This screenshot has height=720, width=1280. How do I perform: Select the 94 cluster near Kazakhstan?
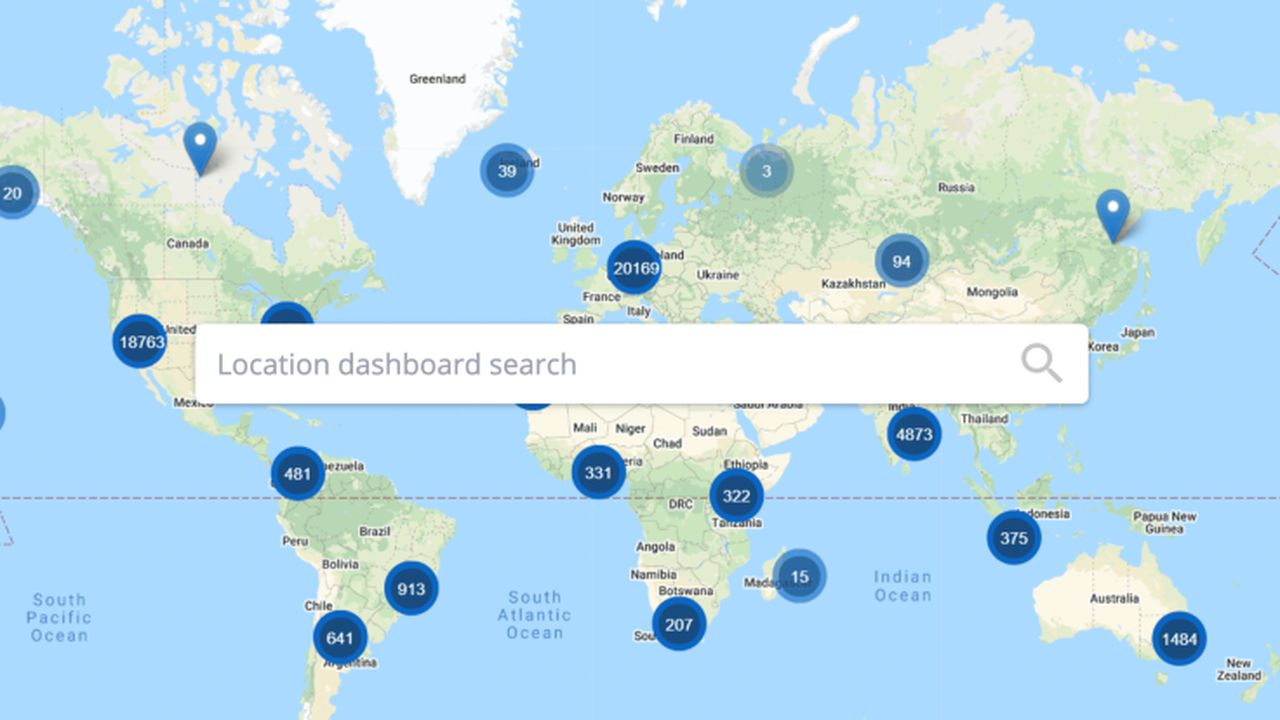[902, 262]
